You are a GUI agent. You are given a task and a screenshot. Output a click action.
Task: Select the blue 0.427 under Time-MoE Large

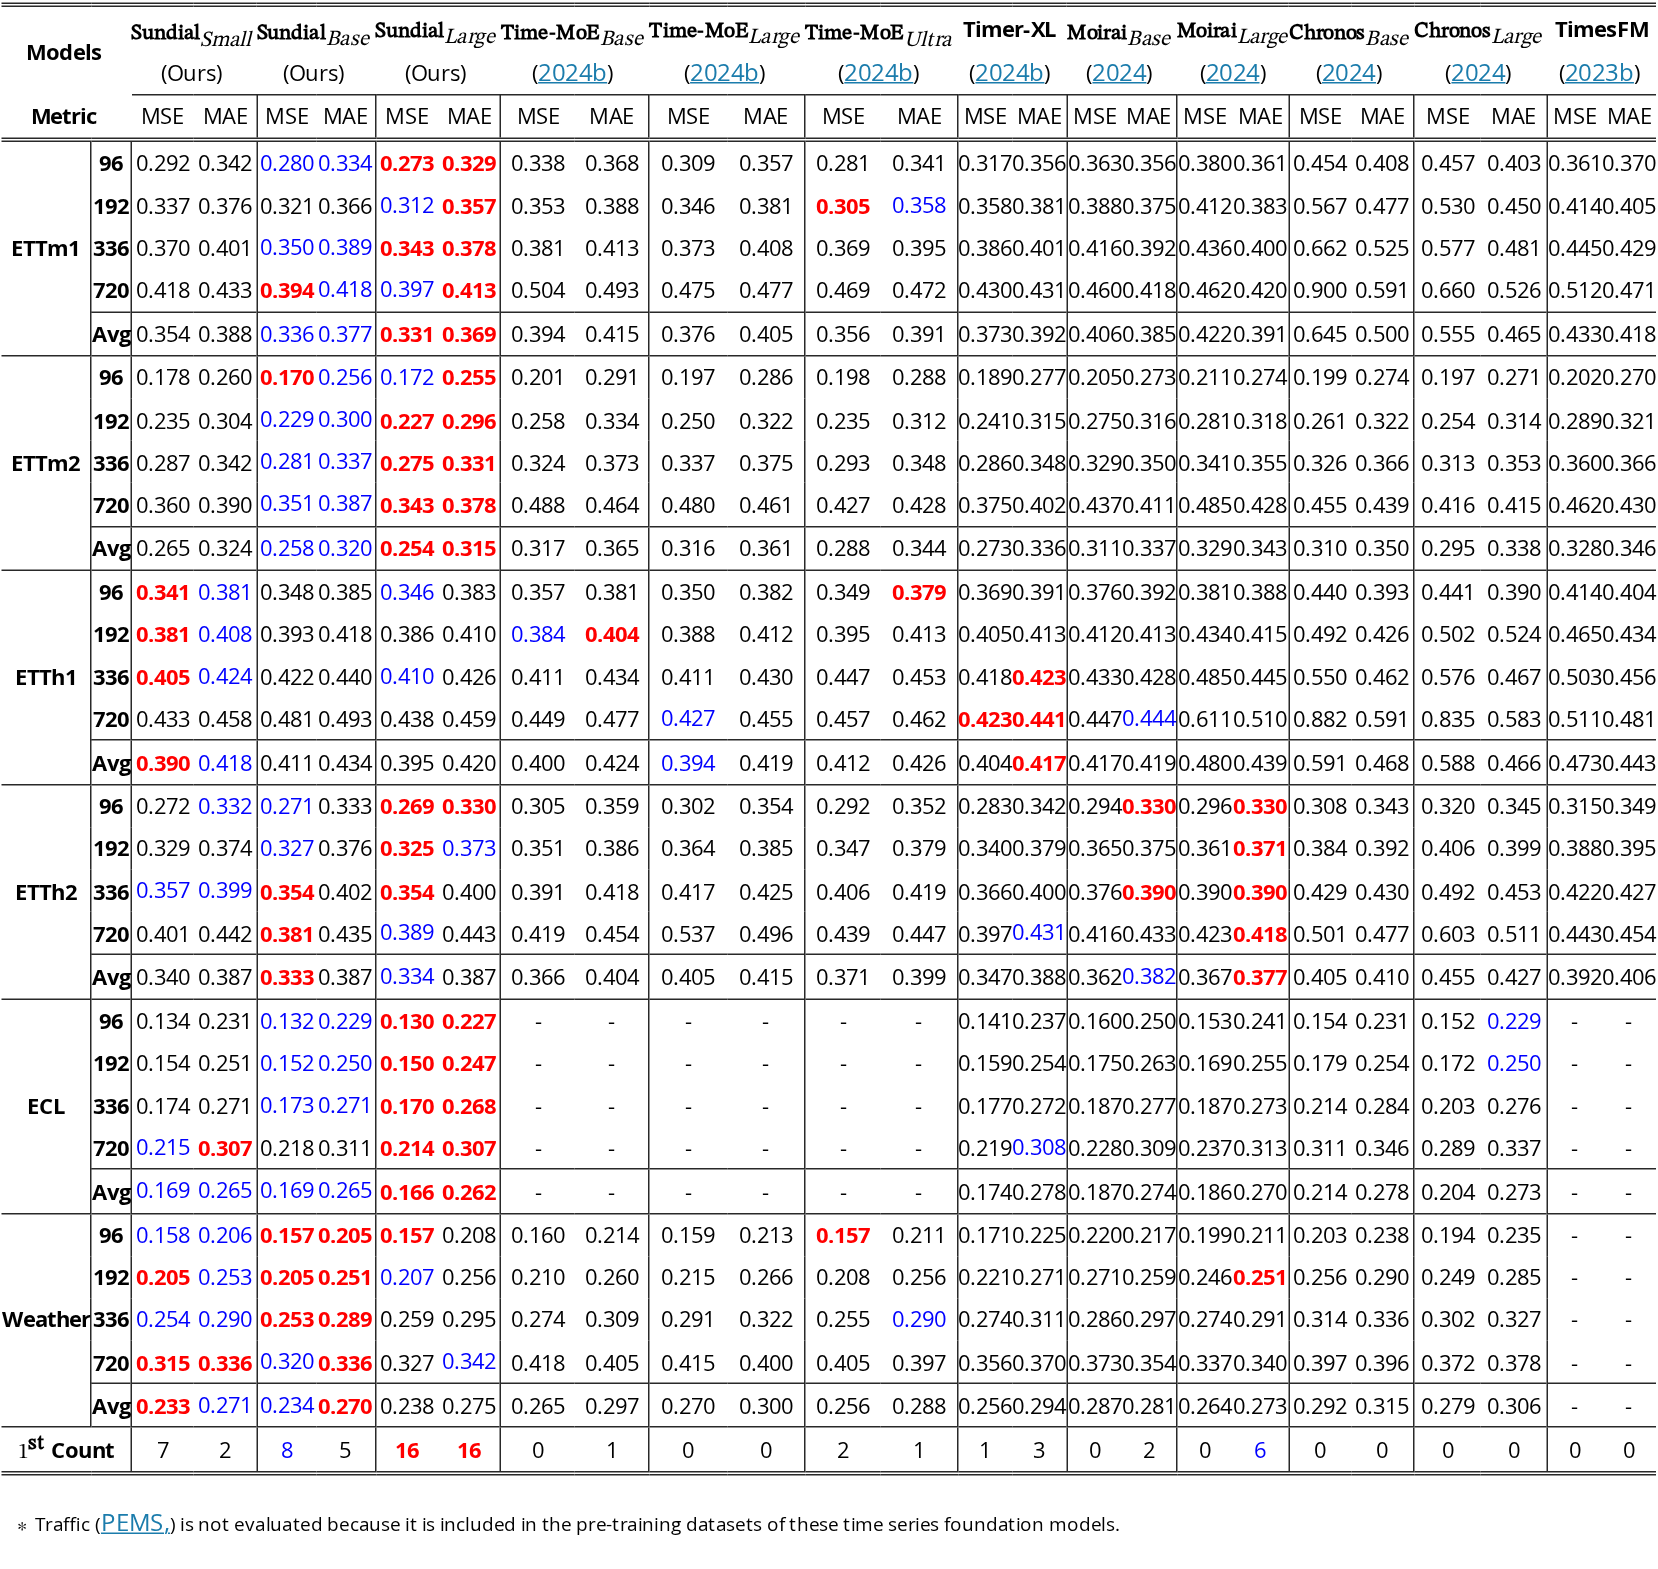click(x=688, y=720)
